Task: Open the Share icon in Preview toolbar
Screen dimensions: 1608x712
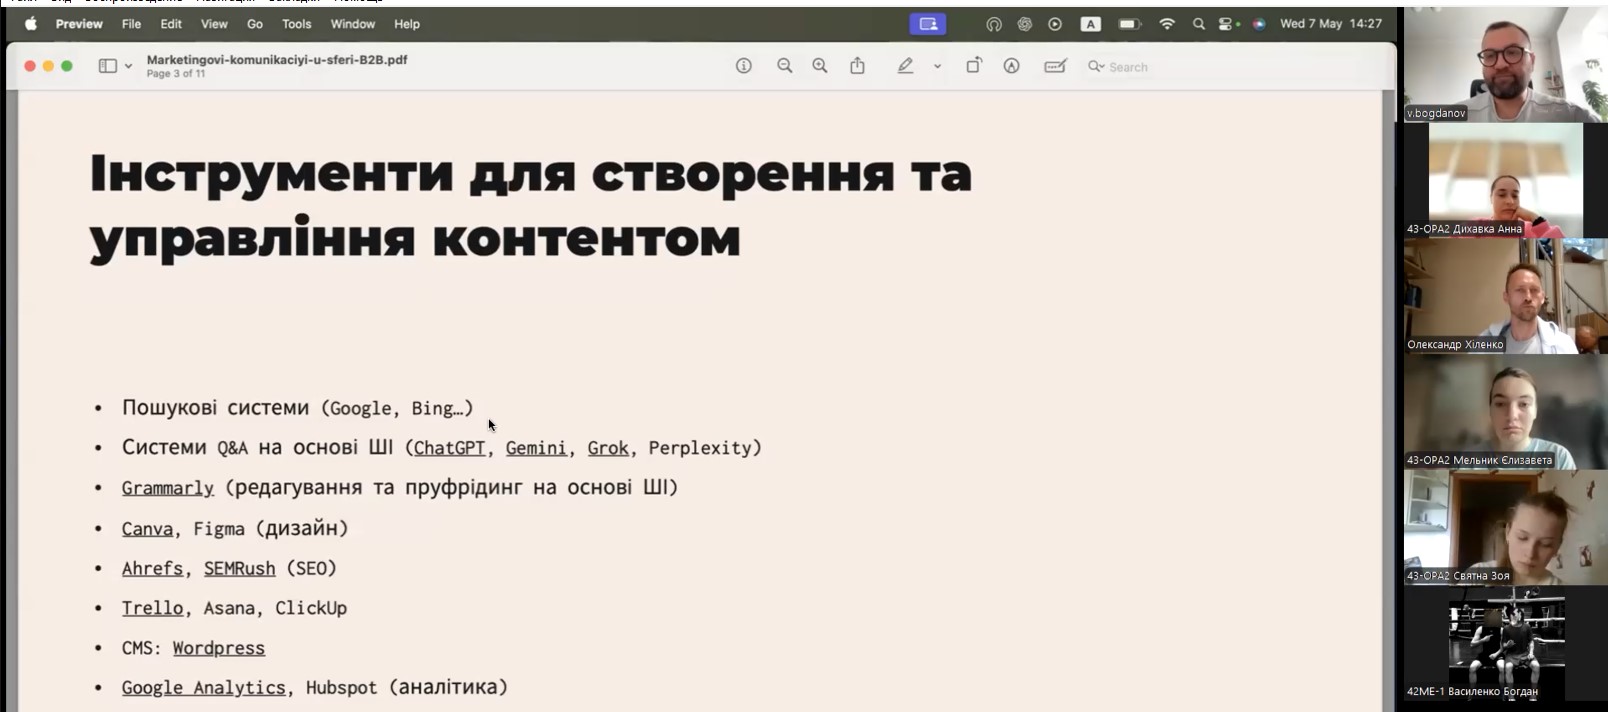Action: point(857,66)
